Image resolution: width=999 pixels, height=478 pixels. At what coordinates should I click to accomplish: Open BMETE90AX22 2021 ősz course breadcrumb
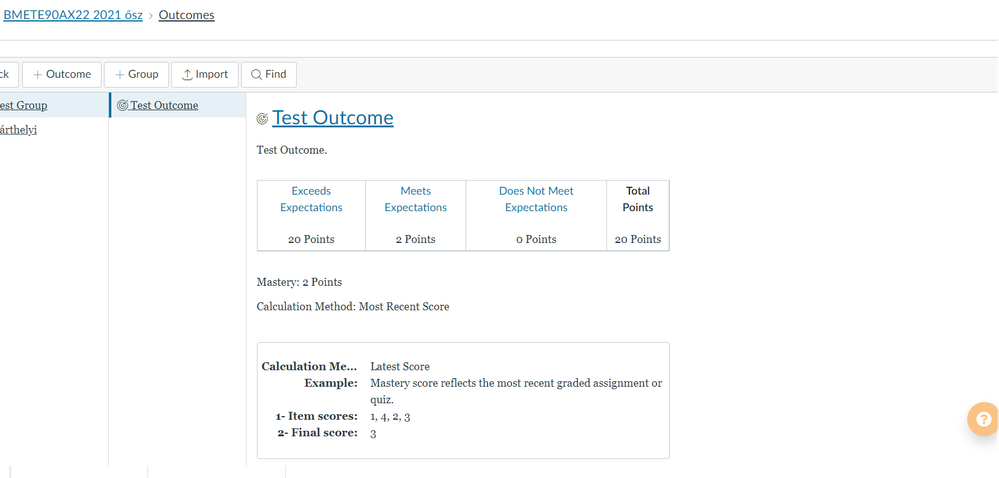coord(72,15)
